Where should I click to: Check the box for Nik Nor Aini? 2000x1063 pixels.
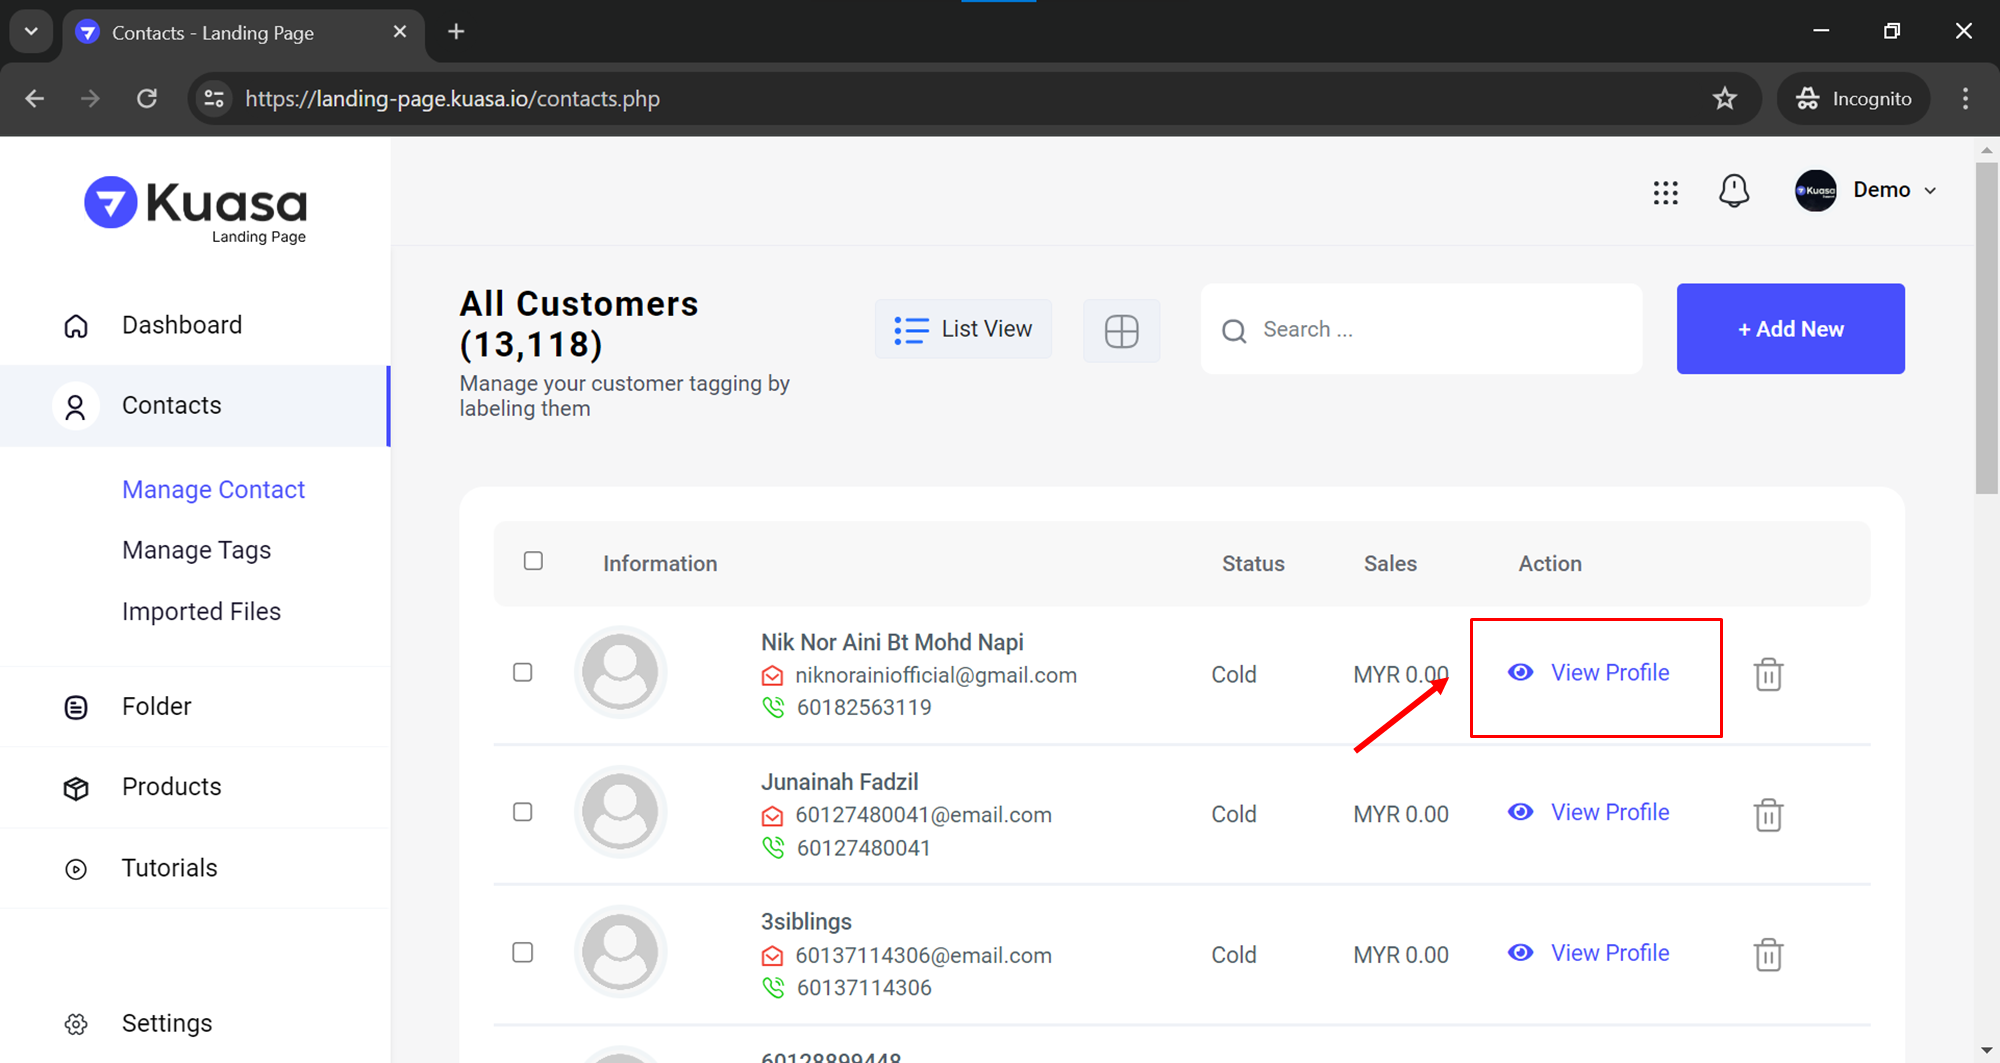pyautogui.click(x=522, y=672)
